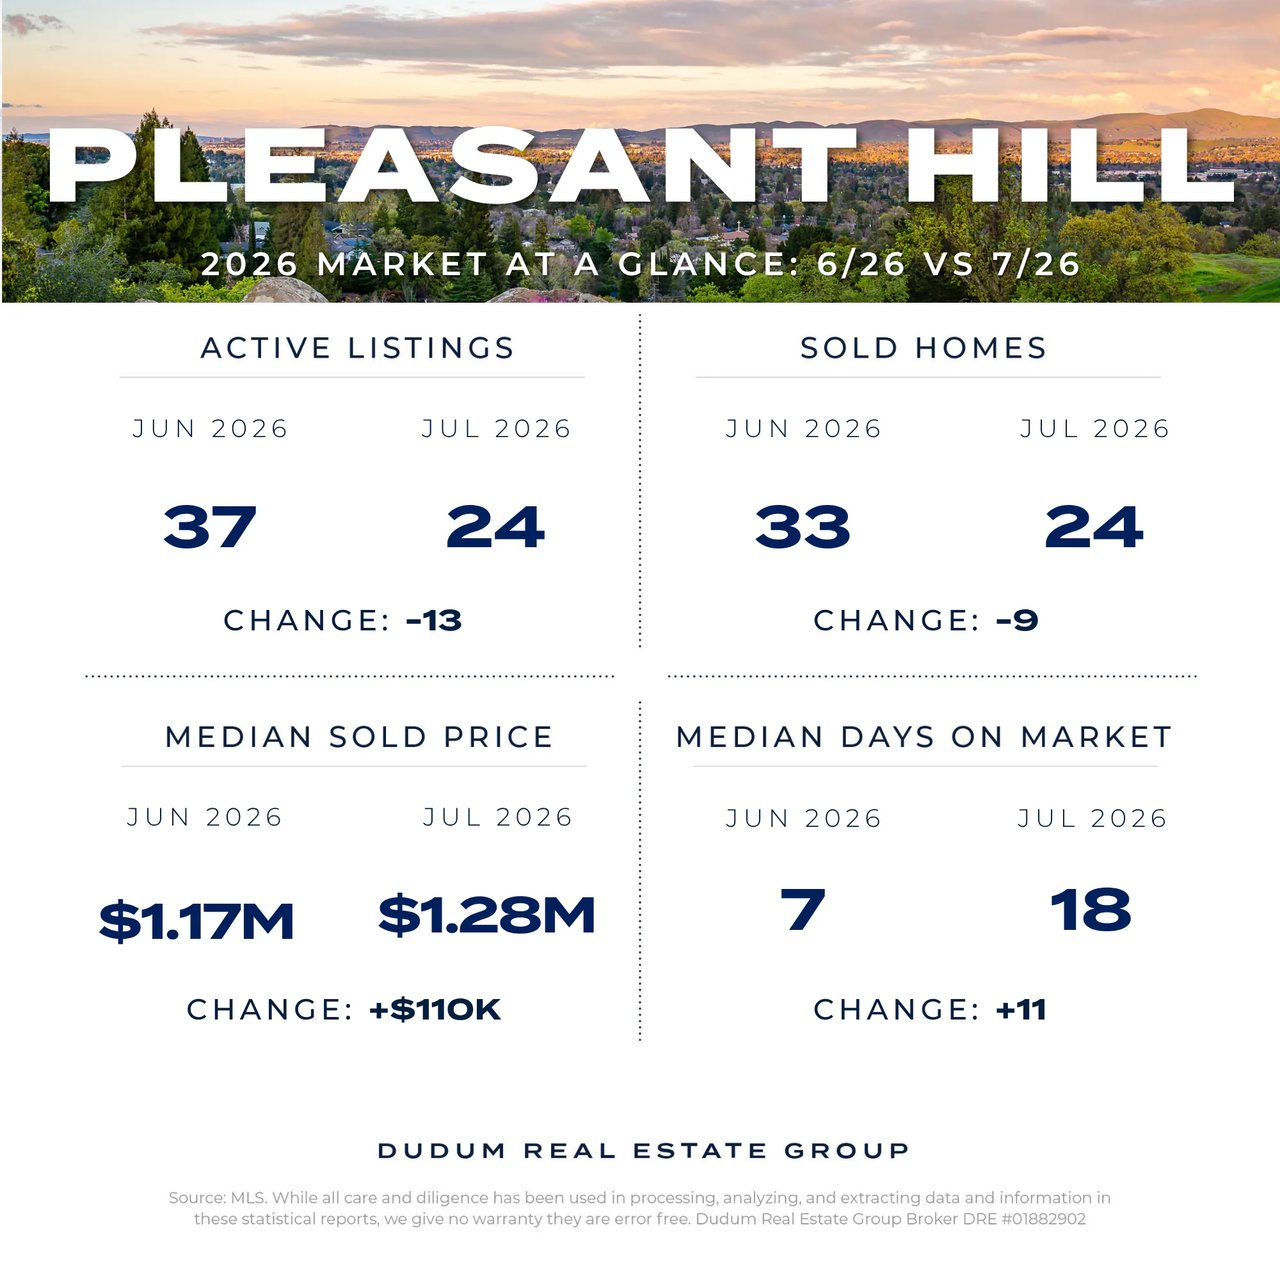This screenshot has height=1280, width=1280.
Task: Click the PLEASANT HILL title text
Action: tap(641, 166)
